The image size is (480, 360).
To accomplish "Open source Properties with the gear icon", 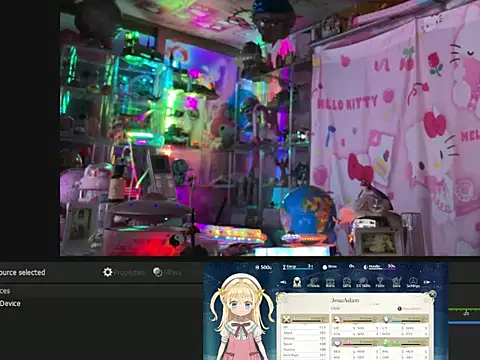I will pos(124,272).
